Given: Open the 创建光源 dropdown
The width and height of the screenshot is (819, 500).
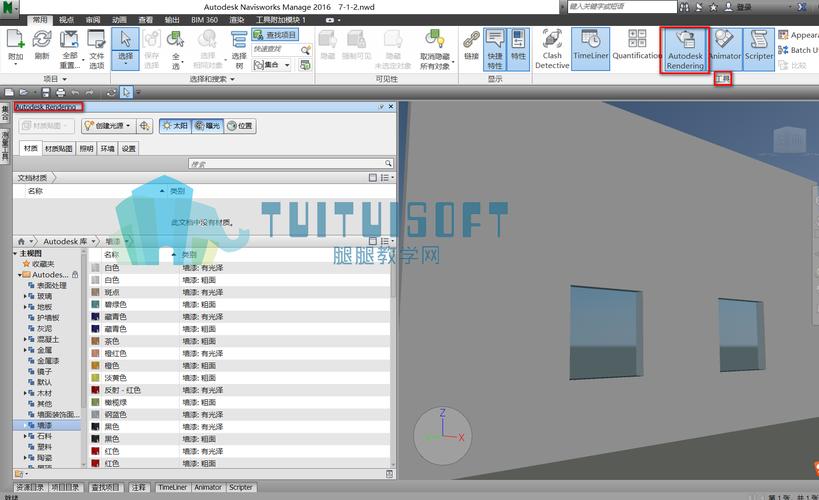Looking at the screenshot, I should point(107,126).
